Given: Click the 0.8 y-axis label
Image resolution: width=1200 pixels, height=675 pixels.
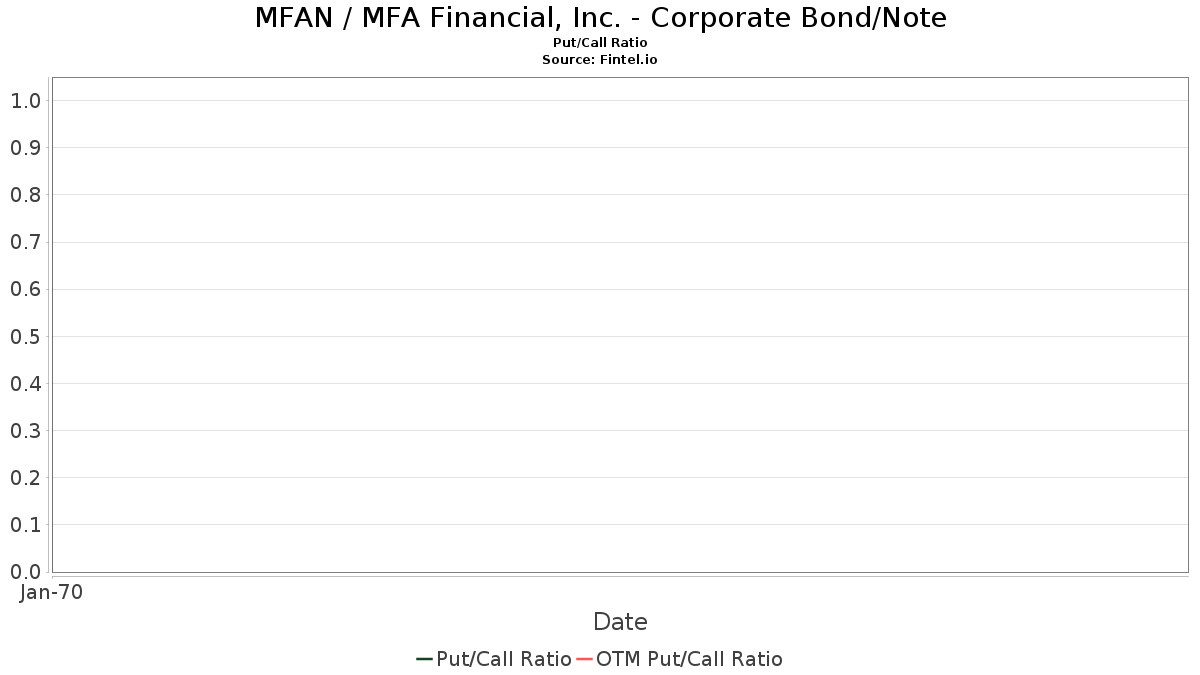Looking at the screenshot, I should click(25, 195).
